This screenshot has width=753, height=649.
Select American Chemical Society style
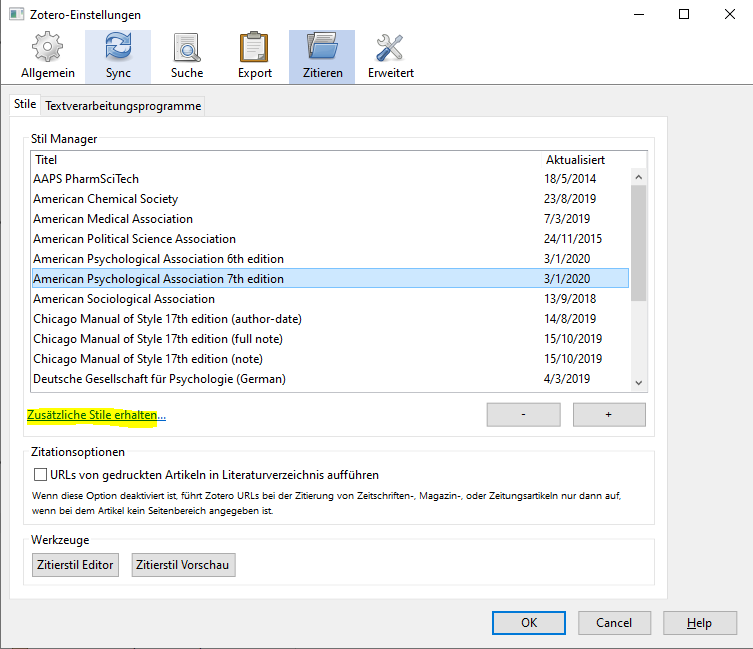tap(330, 199)
